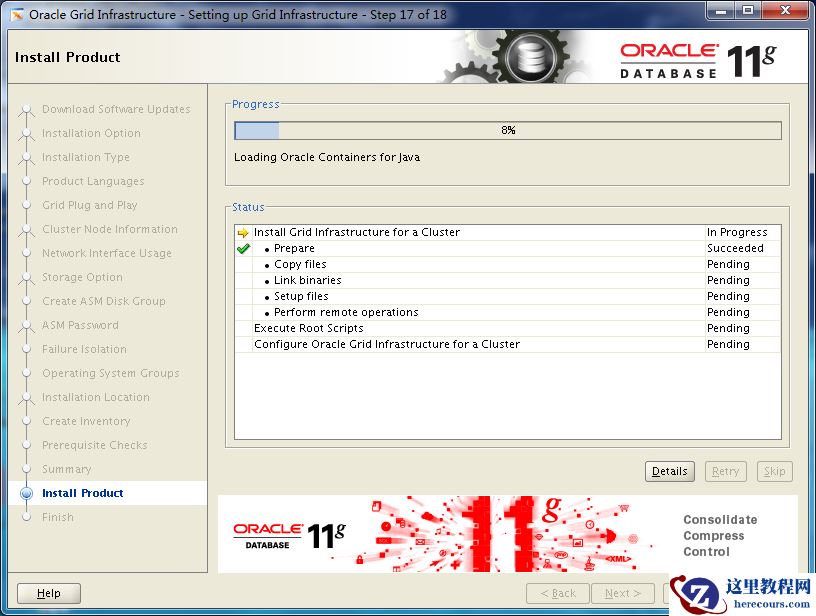This screenshot has height=616, width=816.
Task: Click the Execute Root Scripts row
Action: 508,328
